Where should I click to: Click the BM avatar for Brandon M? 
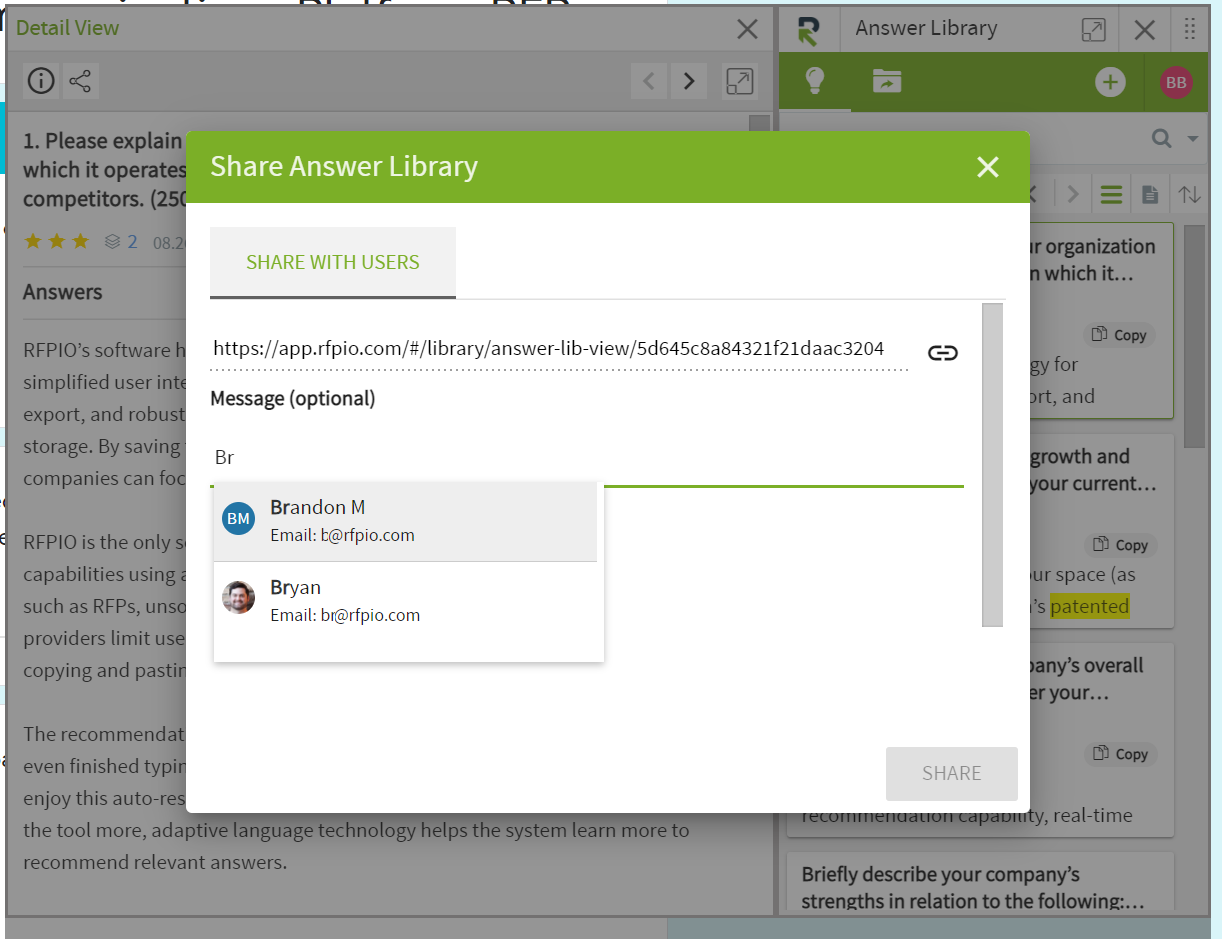click(x=238, y=519)
